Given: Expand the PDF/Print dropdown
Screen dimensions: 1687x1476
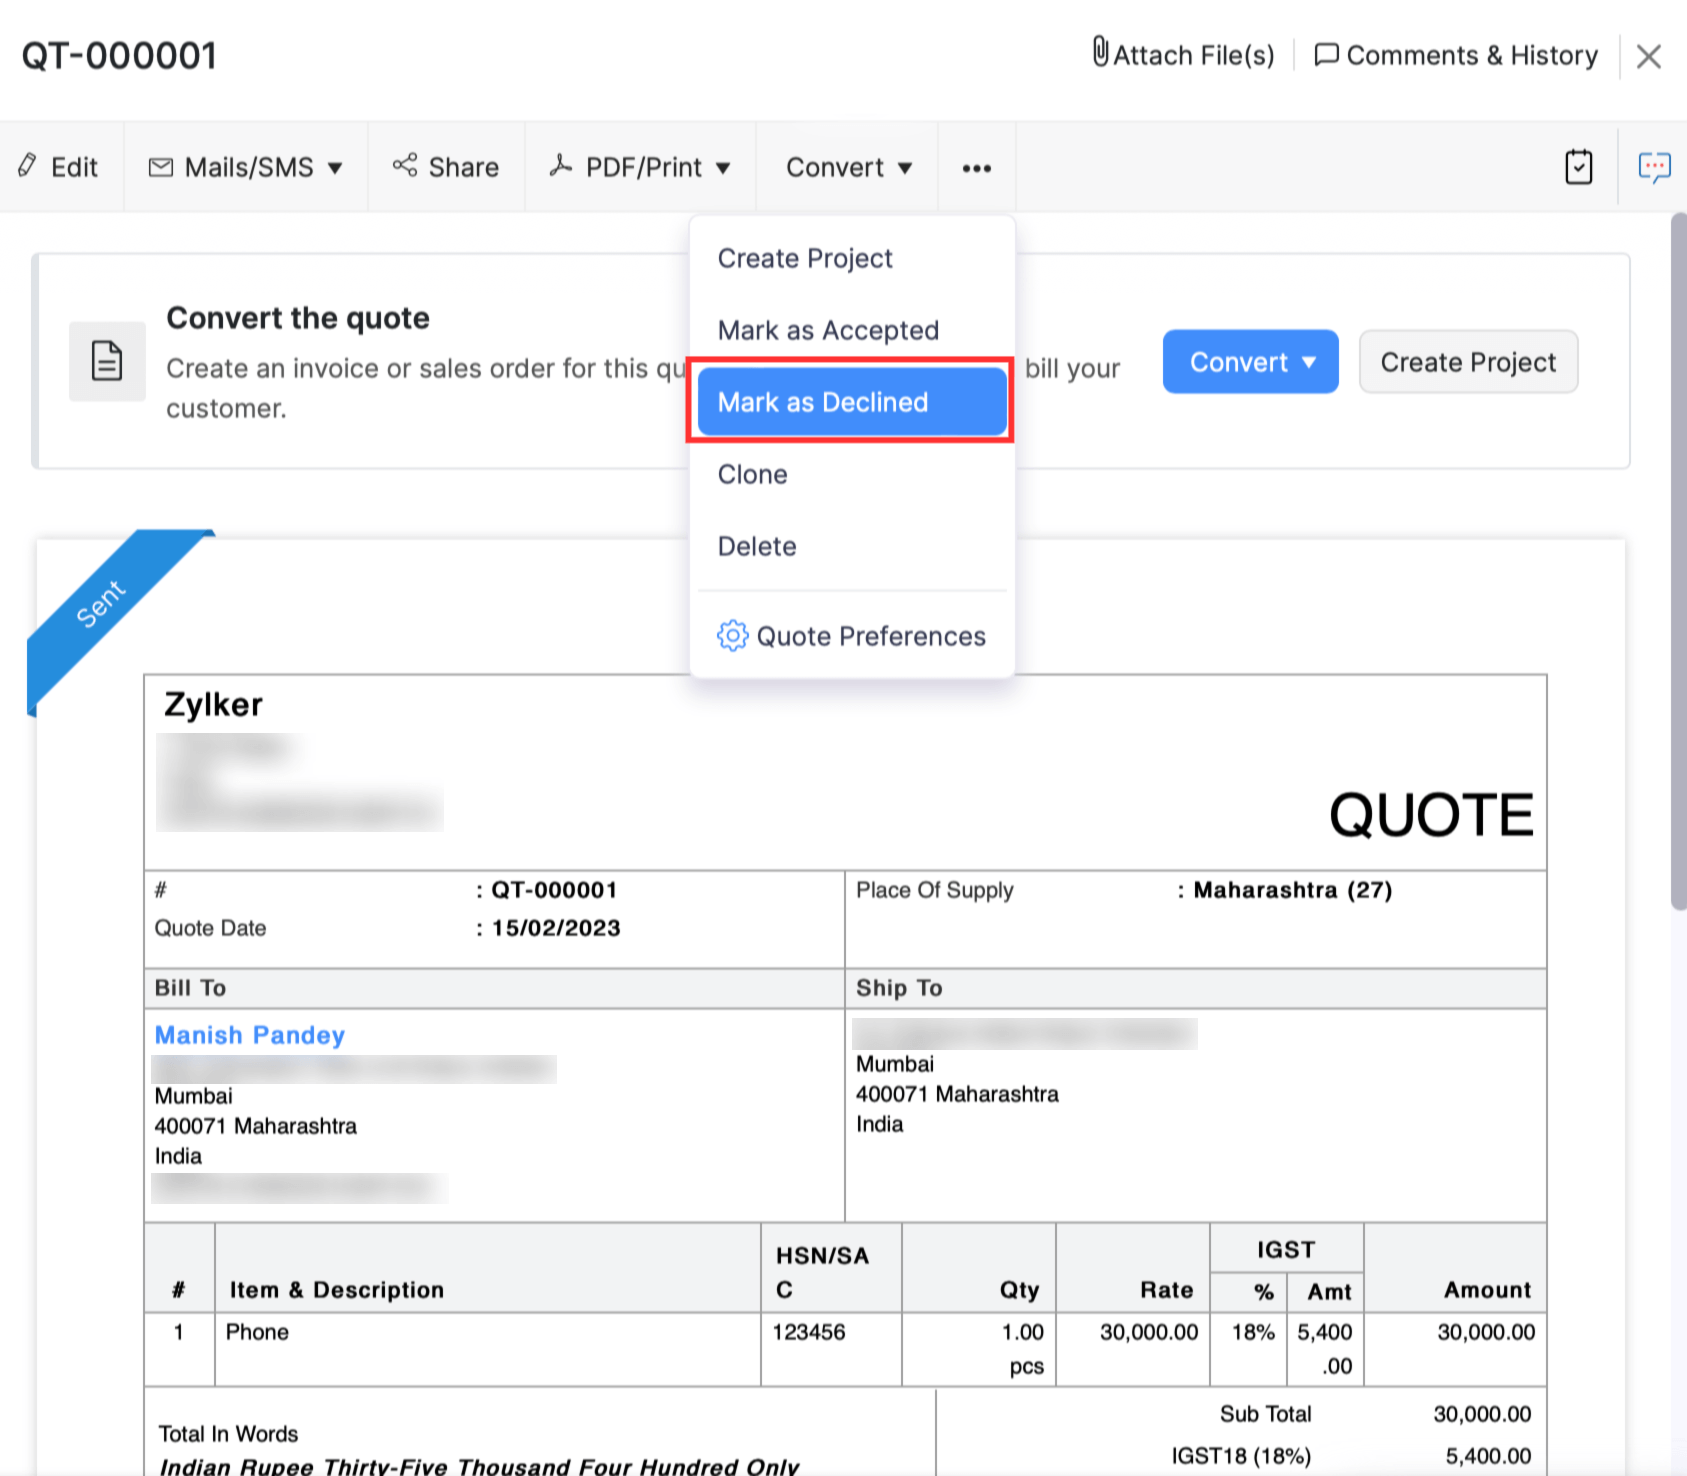Looking at the screenshot, I should (x=640, y=167).
